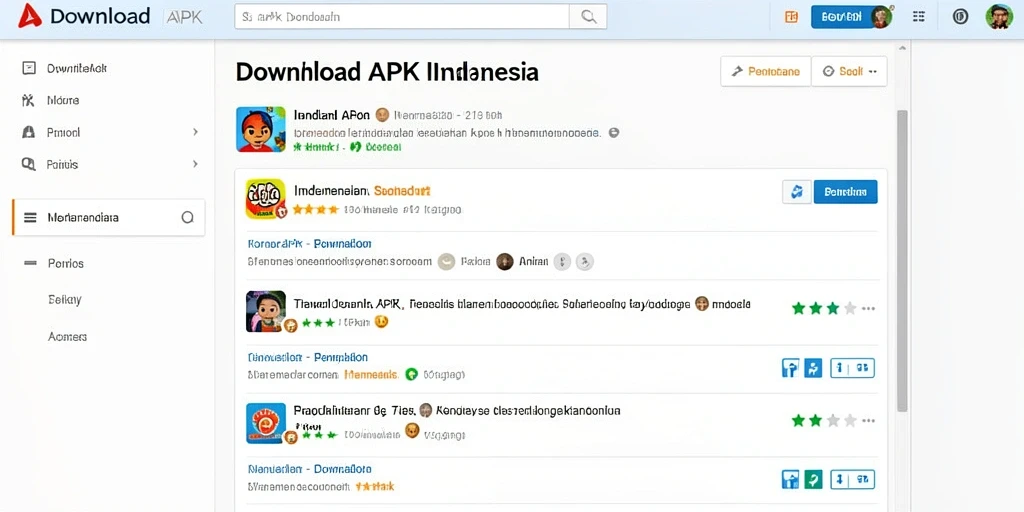Image resolution: width=1024 pixels, height=512 pixels.
Task: Expand the Poiriis sidebar chevron
Action: (x=195, y=165)
